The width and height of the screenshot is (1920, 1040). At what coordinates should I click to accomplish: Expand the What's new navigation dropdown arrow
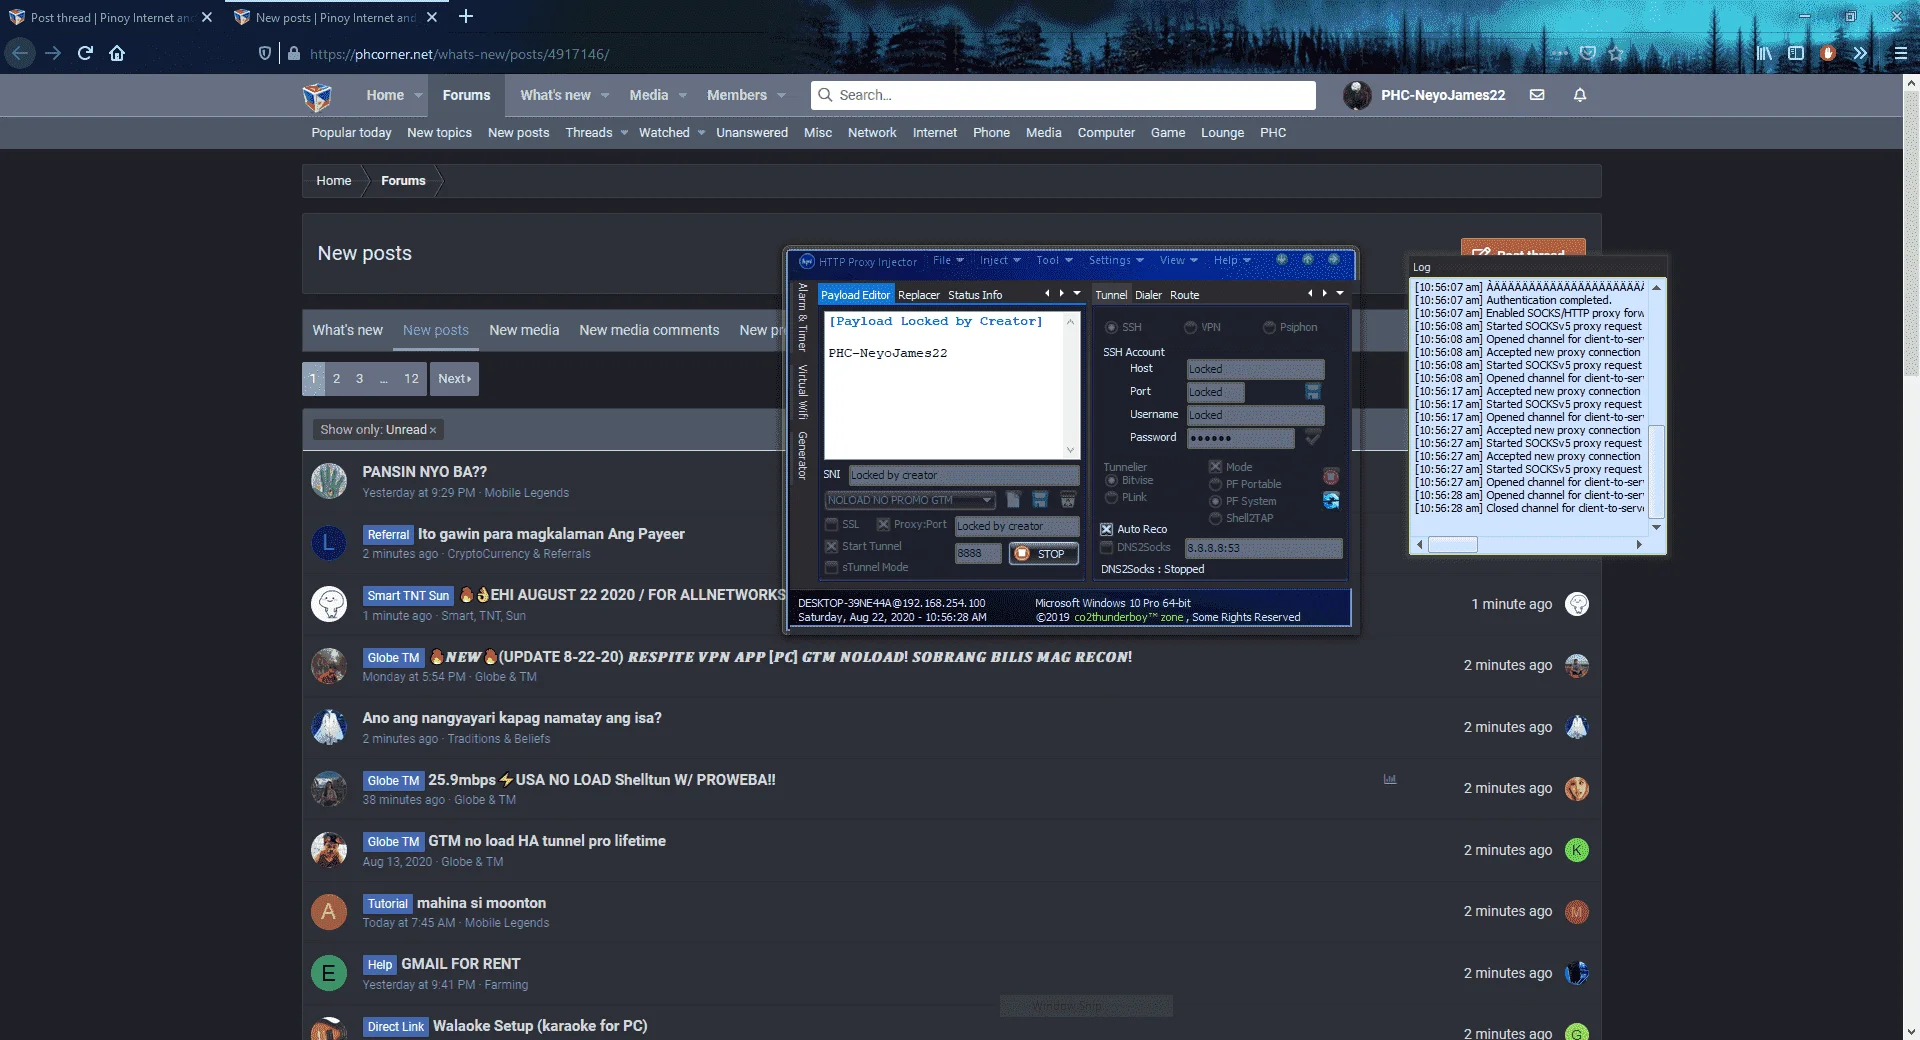click(x=605, y=95)
